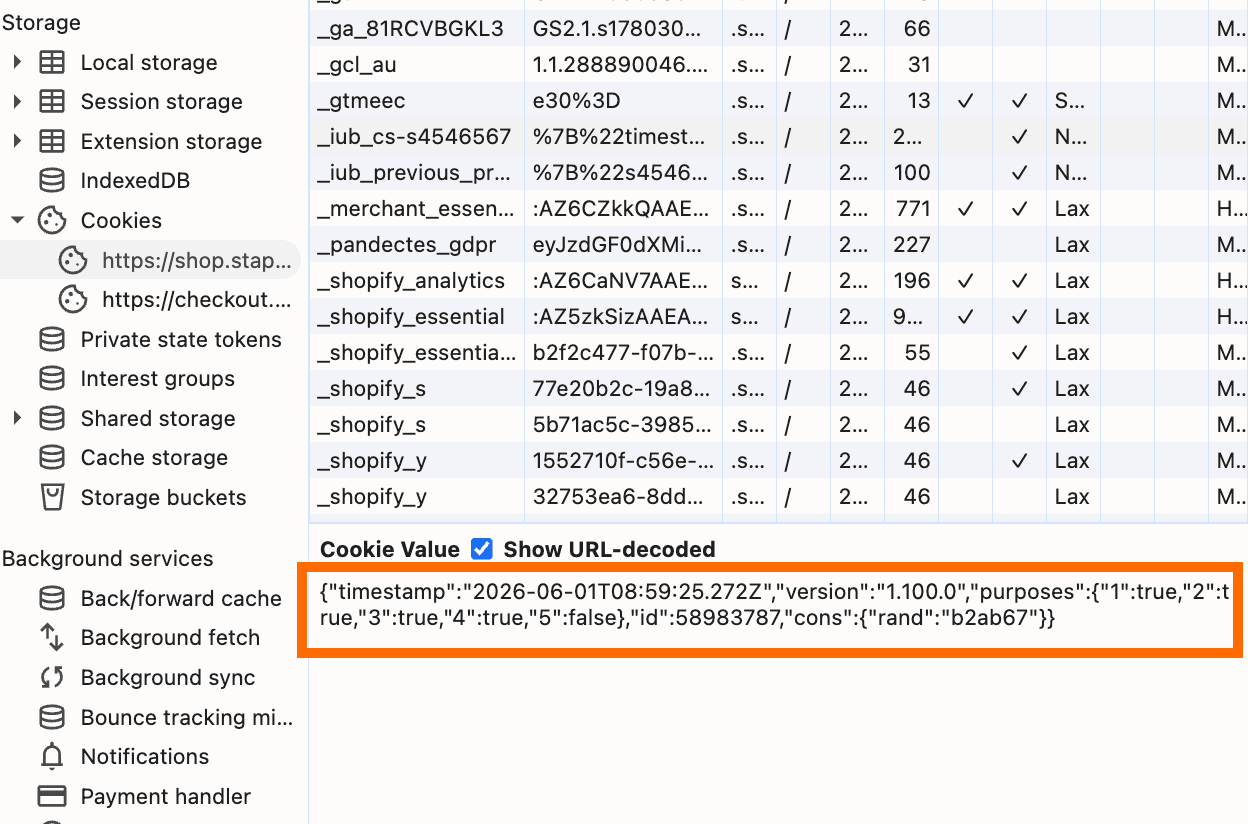Select the _gcl_au cookie row
Viewport: 1248px width, 824px height.
tap(778, 65)
